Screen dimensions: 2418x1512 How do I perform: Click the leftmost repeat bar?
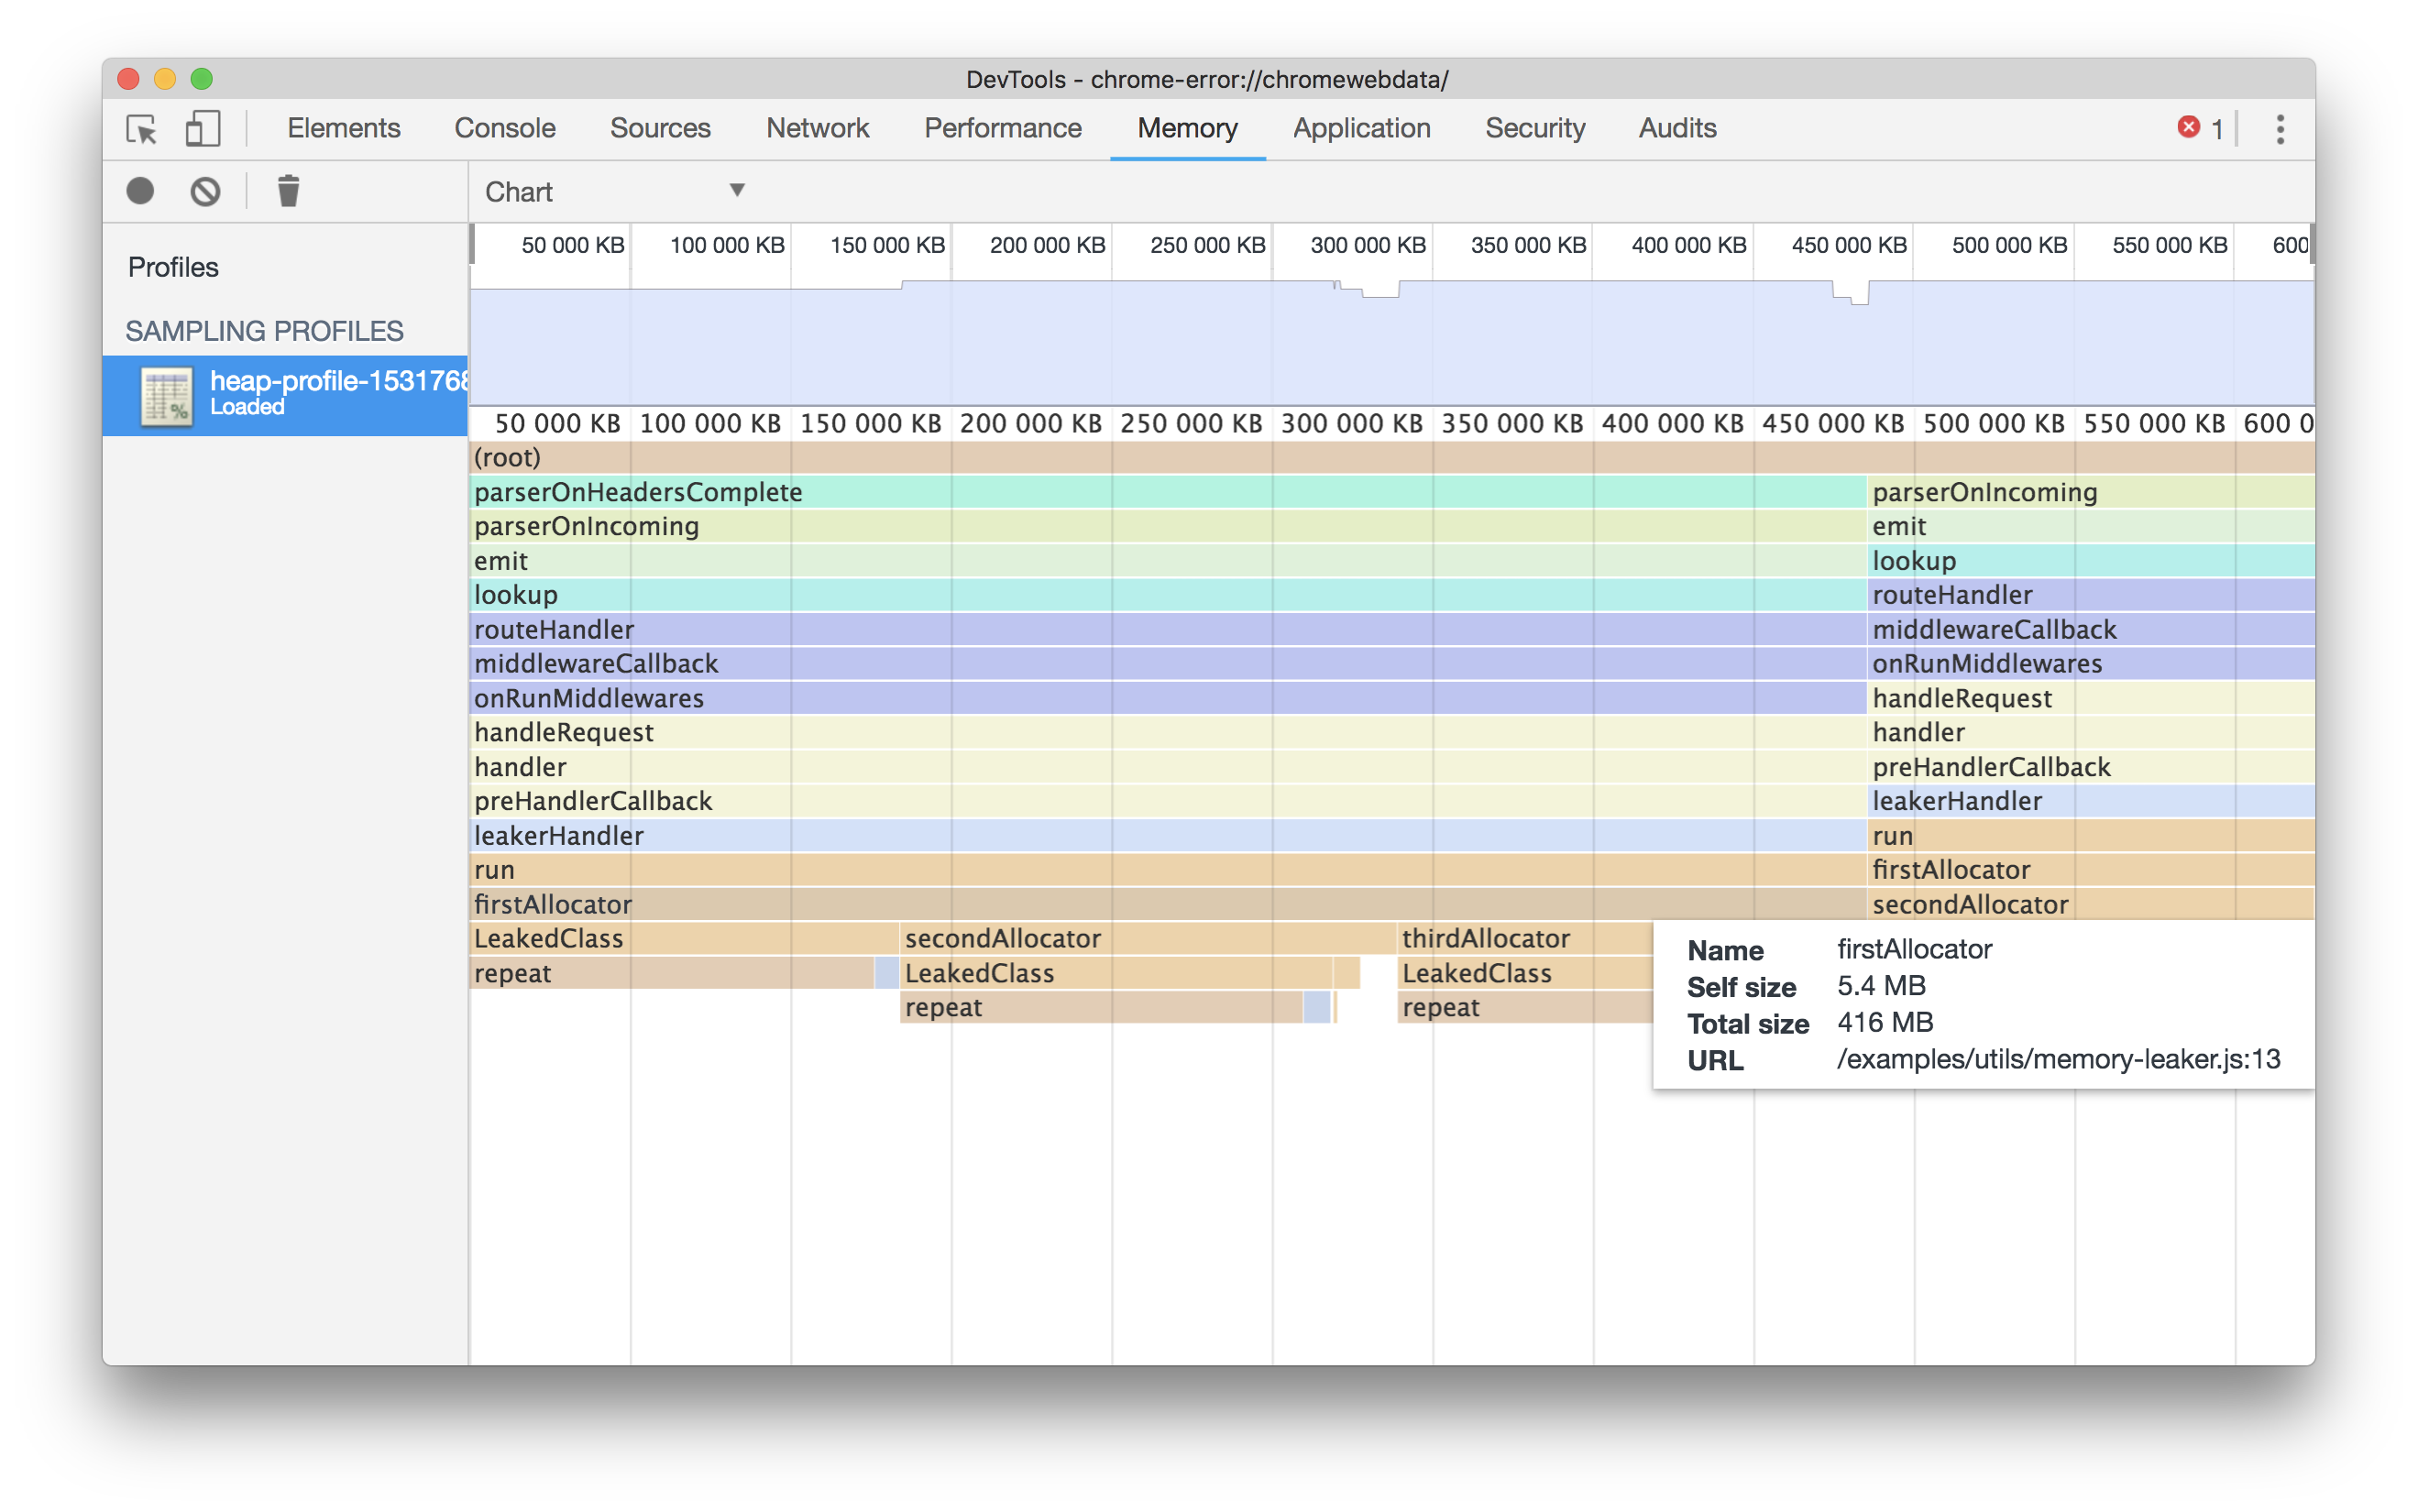671,973
